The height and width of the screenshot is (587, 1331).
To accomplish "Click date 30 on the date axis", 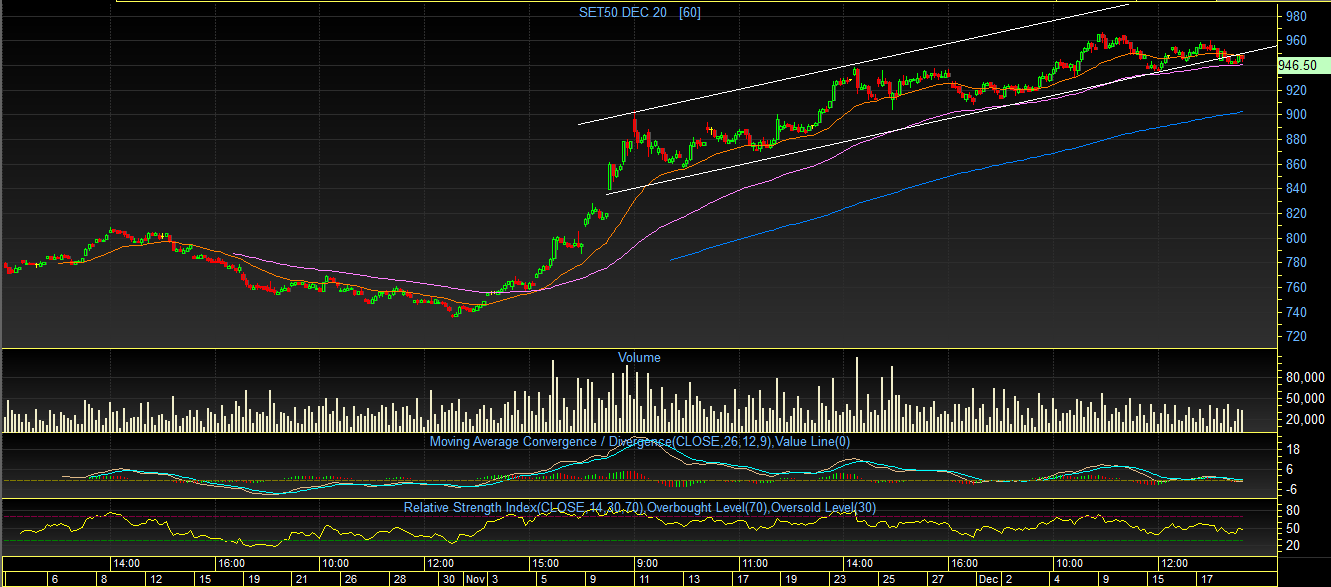I will 449,579.
